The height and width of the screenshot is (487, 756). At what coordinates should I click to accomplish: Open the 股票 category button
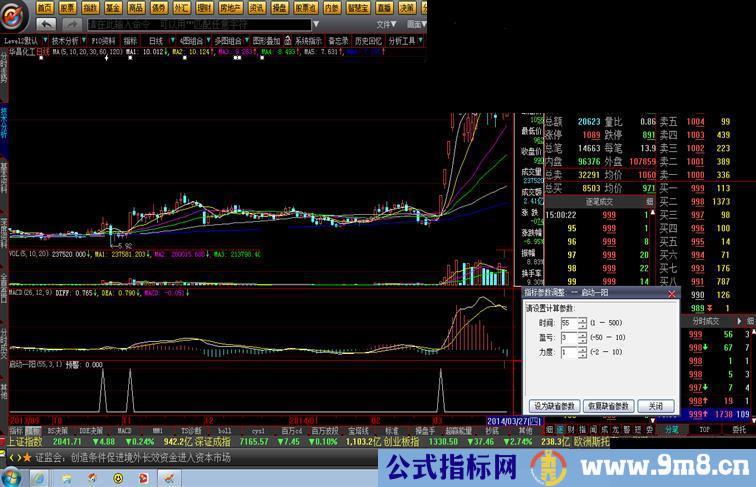(66, 6)
